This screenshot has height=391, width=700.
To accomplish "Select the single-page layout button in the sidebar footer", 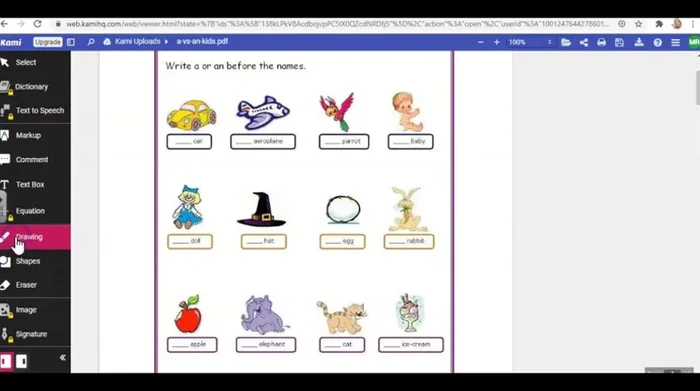I will 6,361.
